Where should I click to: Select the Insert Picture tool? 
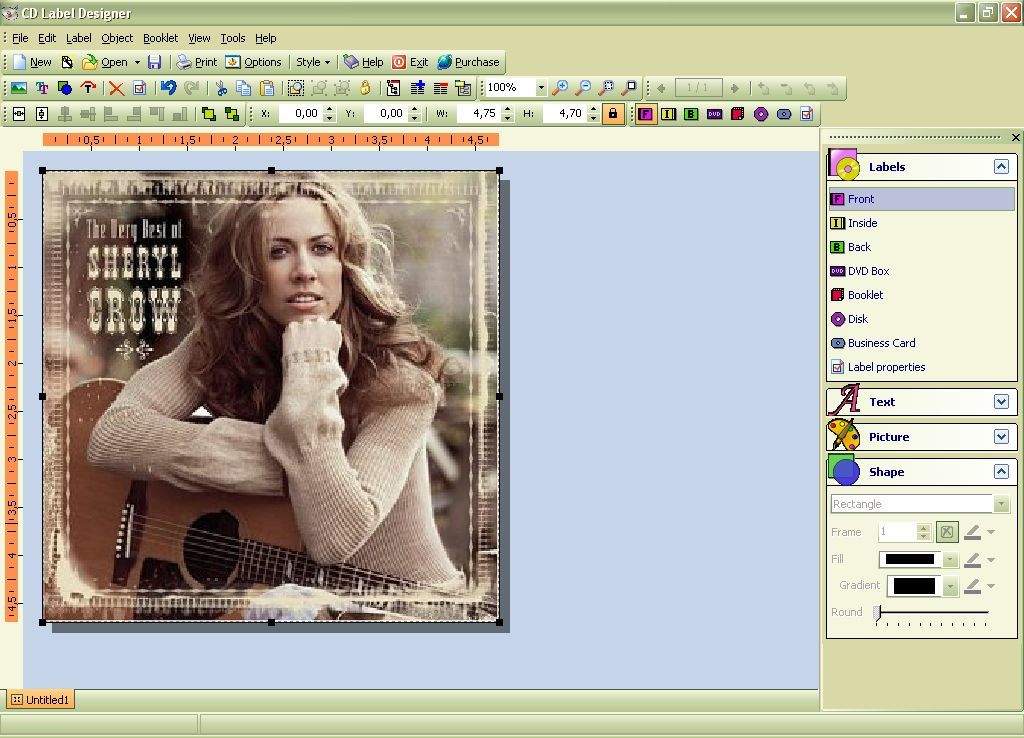(x=20, y=88)
